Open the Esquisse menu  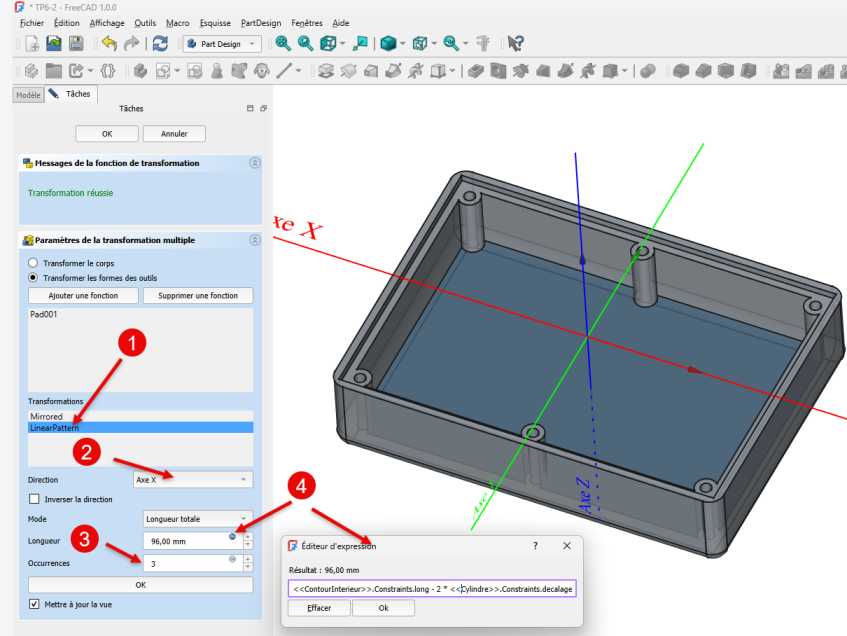point(214,22)
